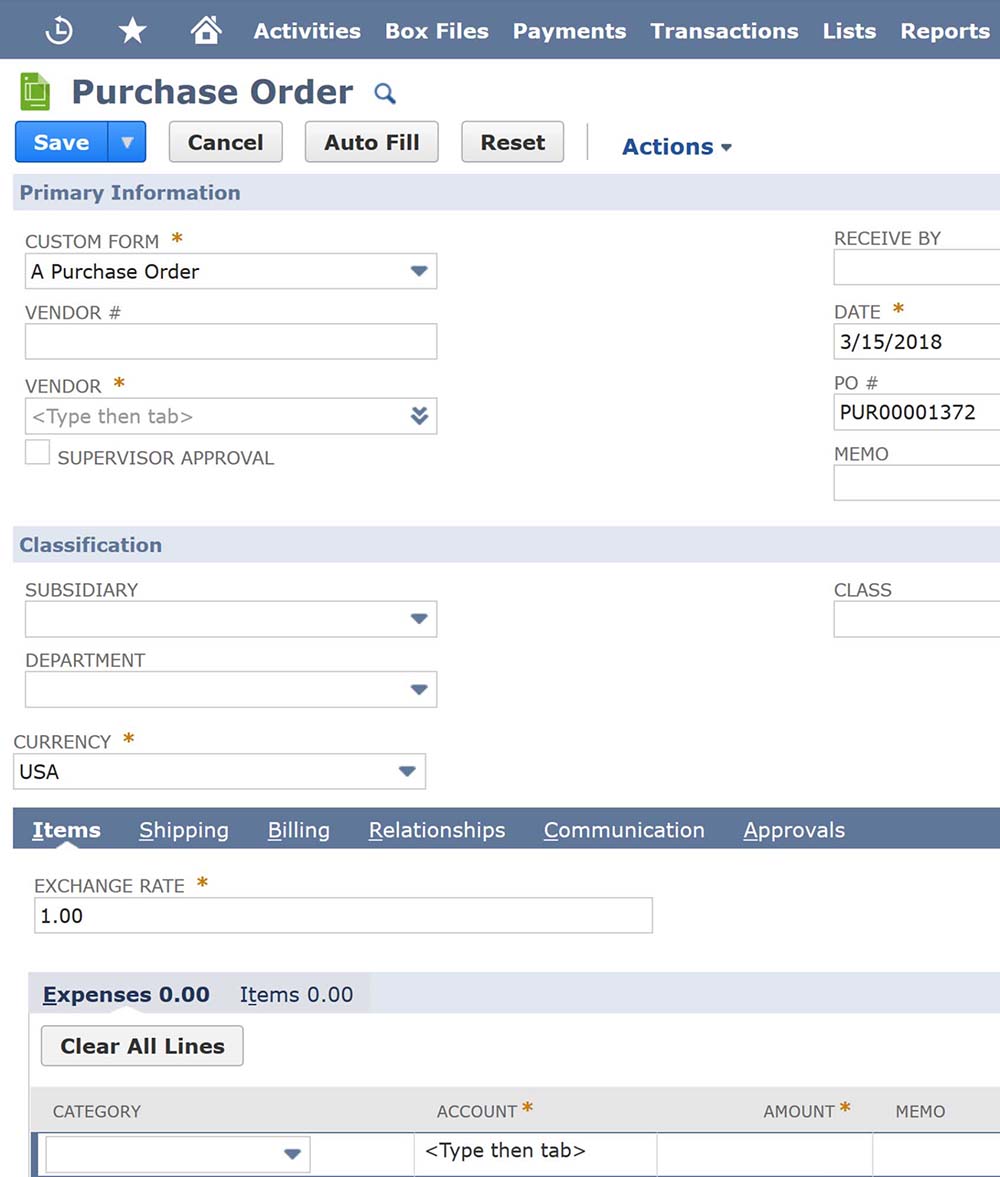Screen dimensions: 1000x1177
Task: Expand the Vendor double-arrow selector
Action: coord(419,416)
